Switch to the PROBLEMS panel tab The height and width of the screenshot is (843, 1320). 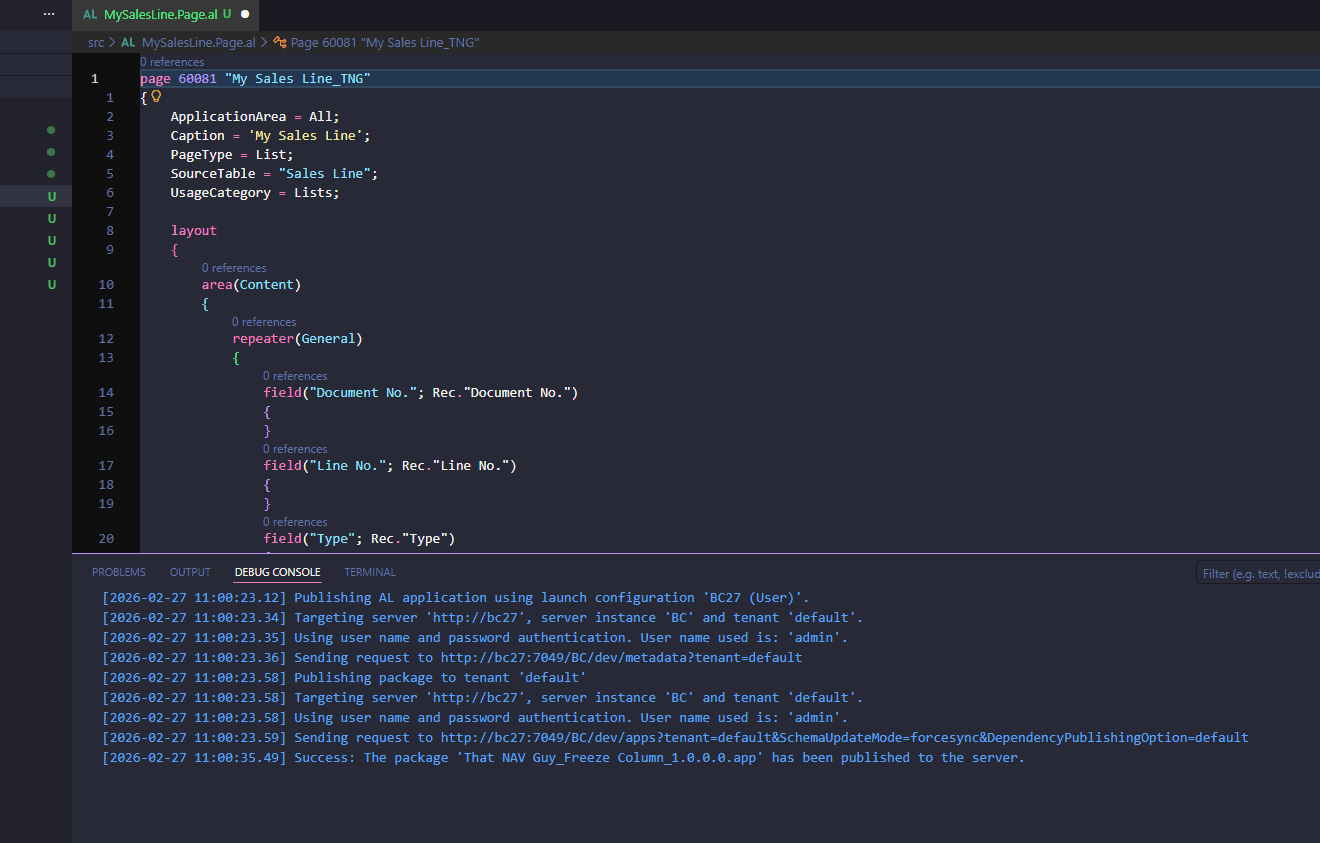(x=118, y=572)
